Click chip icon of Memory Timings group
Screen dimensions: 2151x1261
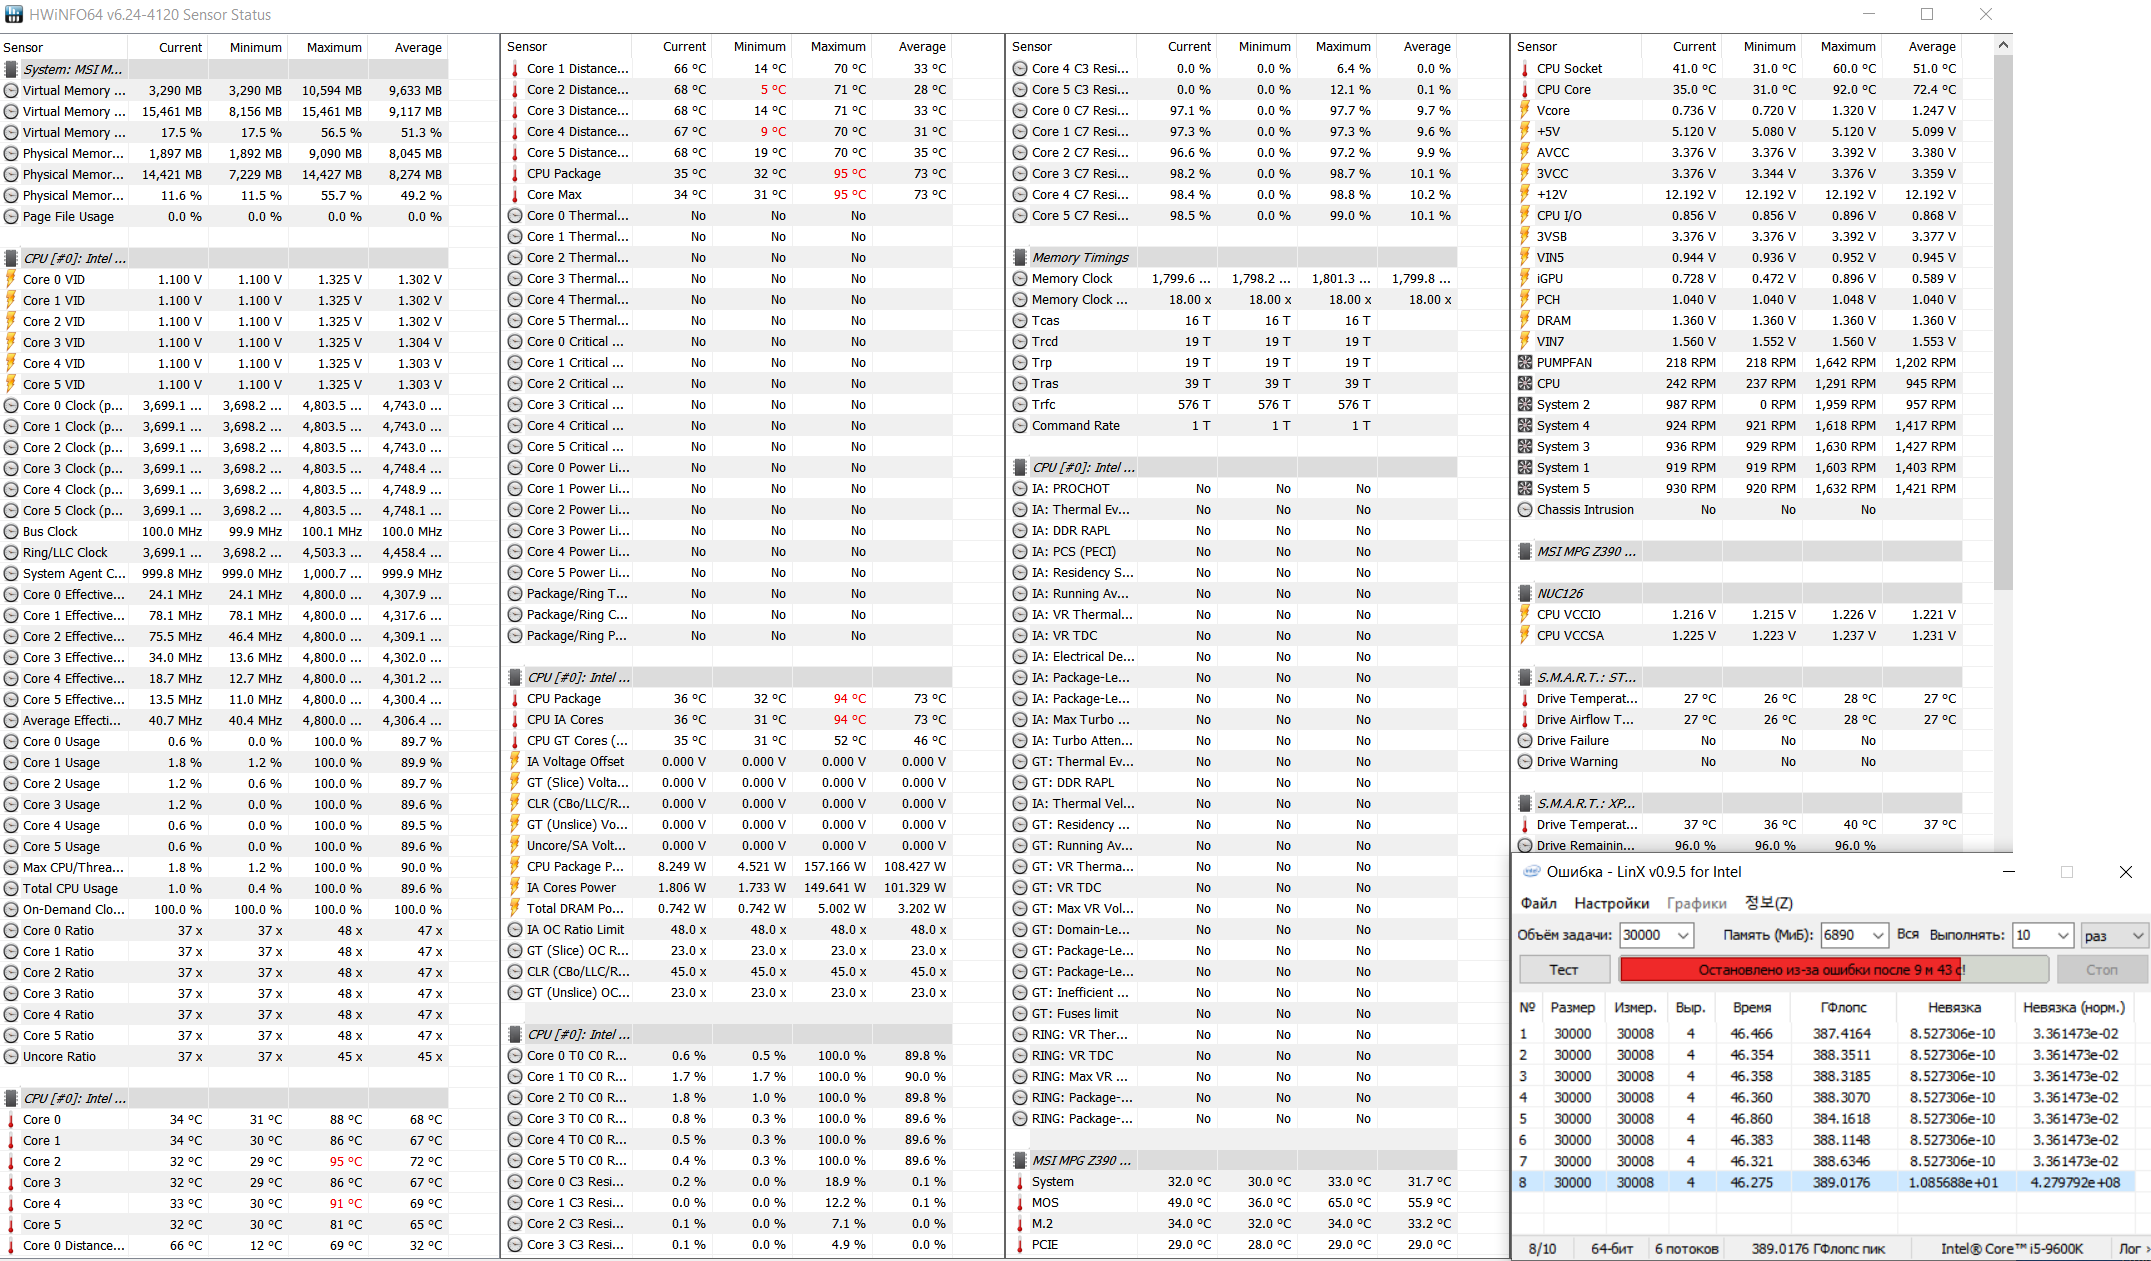[1020, 258]
